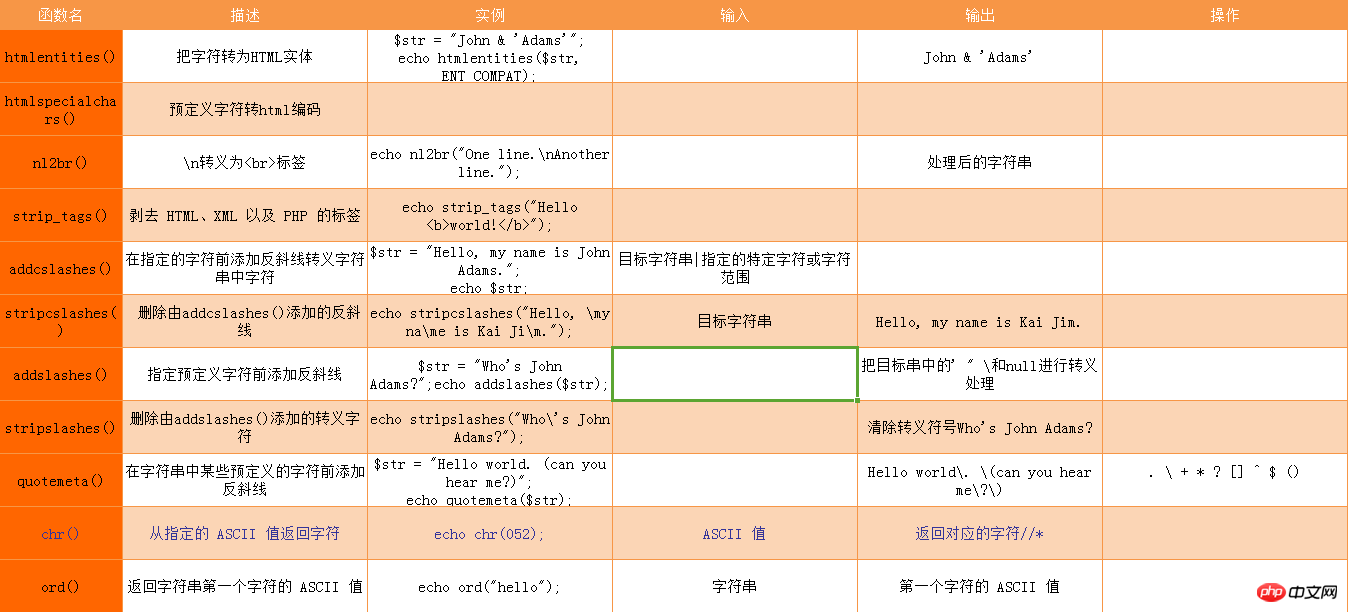Select the green-outlined empty input cell in addslashes row
Image resolution: width=1348 pixels, height=612 pixels.
[x=735, y=374]
